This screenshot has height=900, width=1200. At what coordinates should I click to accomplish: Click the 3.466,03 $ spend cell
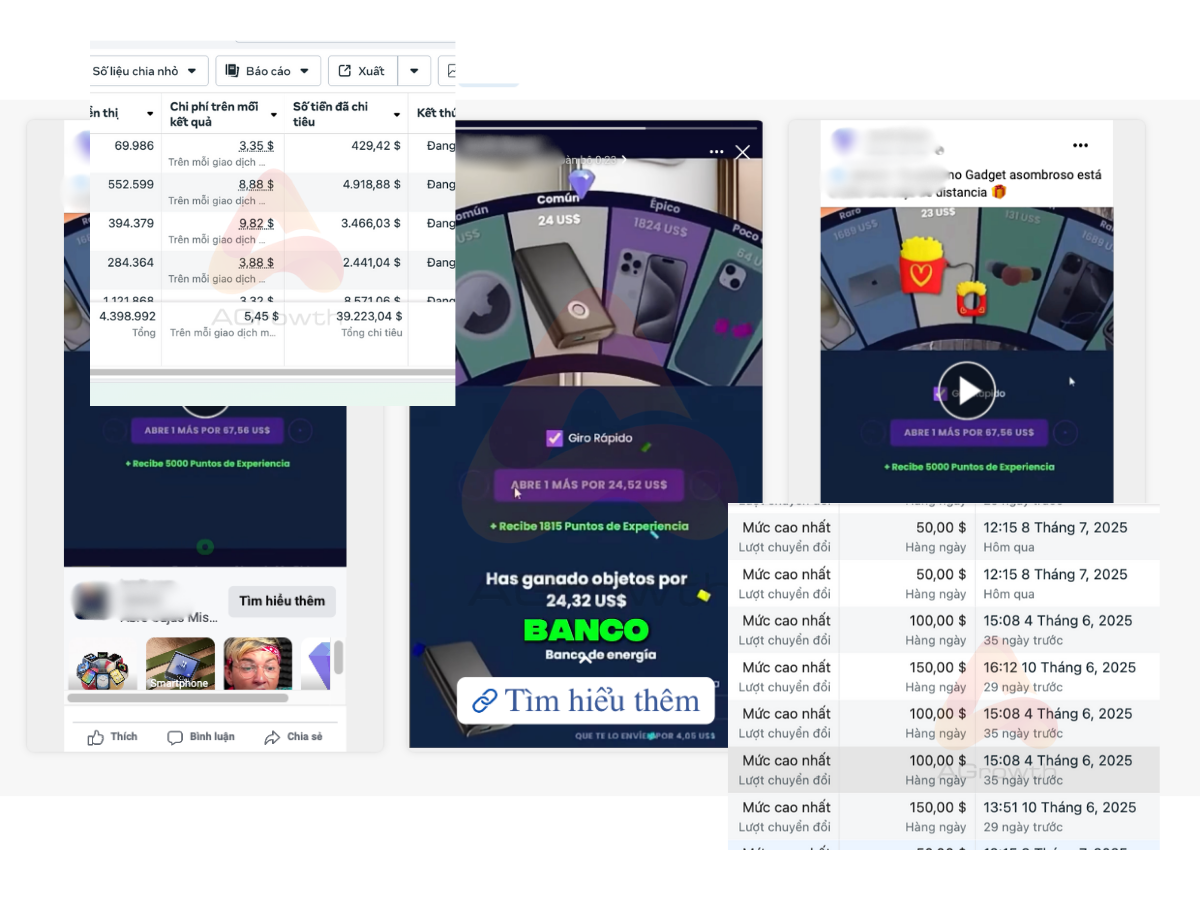[371, 223]
